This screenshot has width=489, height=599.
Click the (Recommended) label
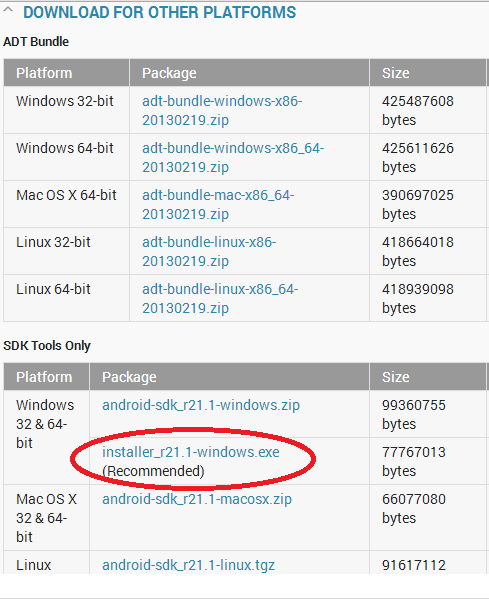pos(153,471)
